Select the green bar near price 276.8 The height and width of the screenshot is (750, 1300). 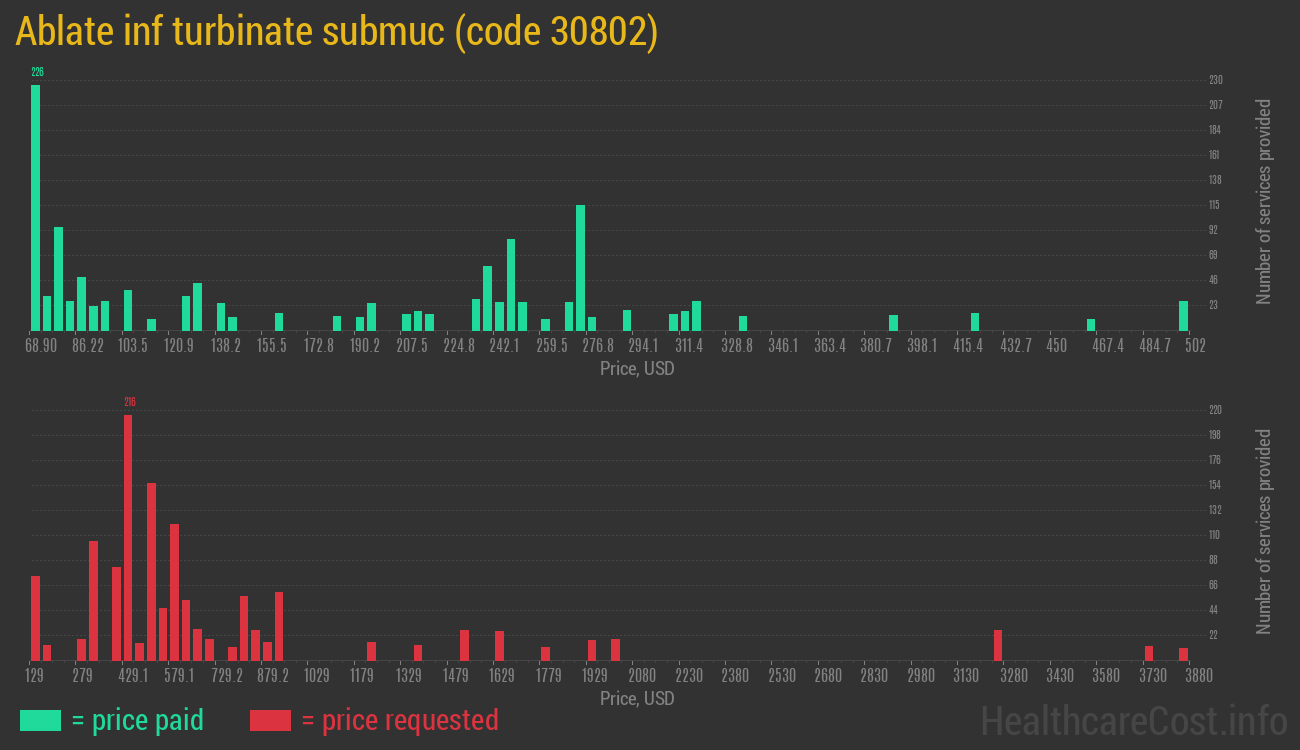580,270
